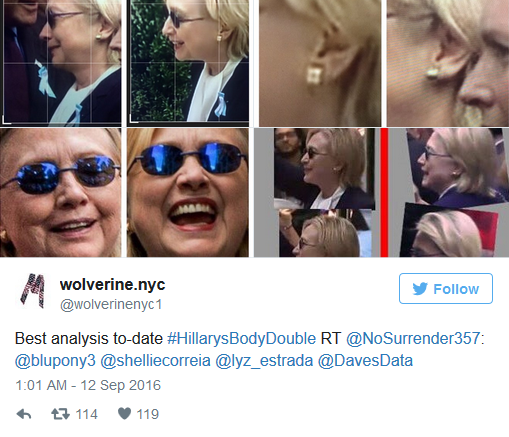Screen dimensions: 509x437
Task: Open the @lyz_estrada mention
Action: pyautogui.click(x=264, y=361)
